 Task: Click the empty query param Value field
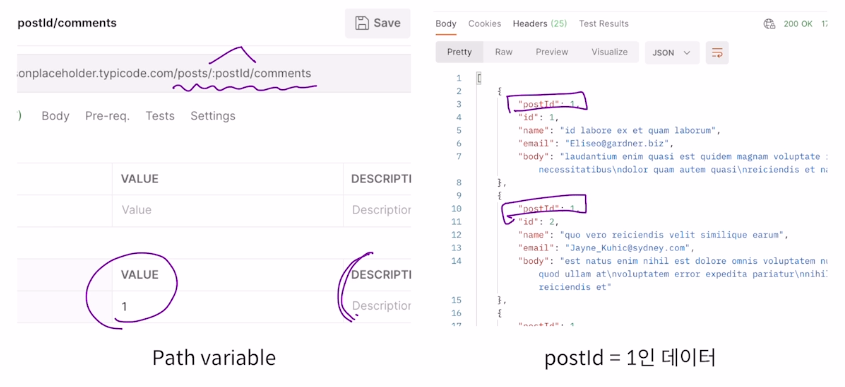point(228,210)
